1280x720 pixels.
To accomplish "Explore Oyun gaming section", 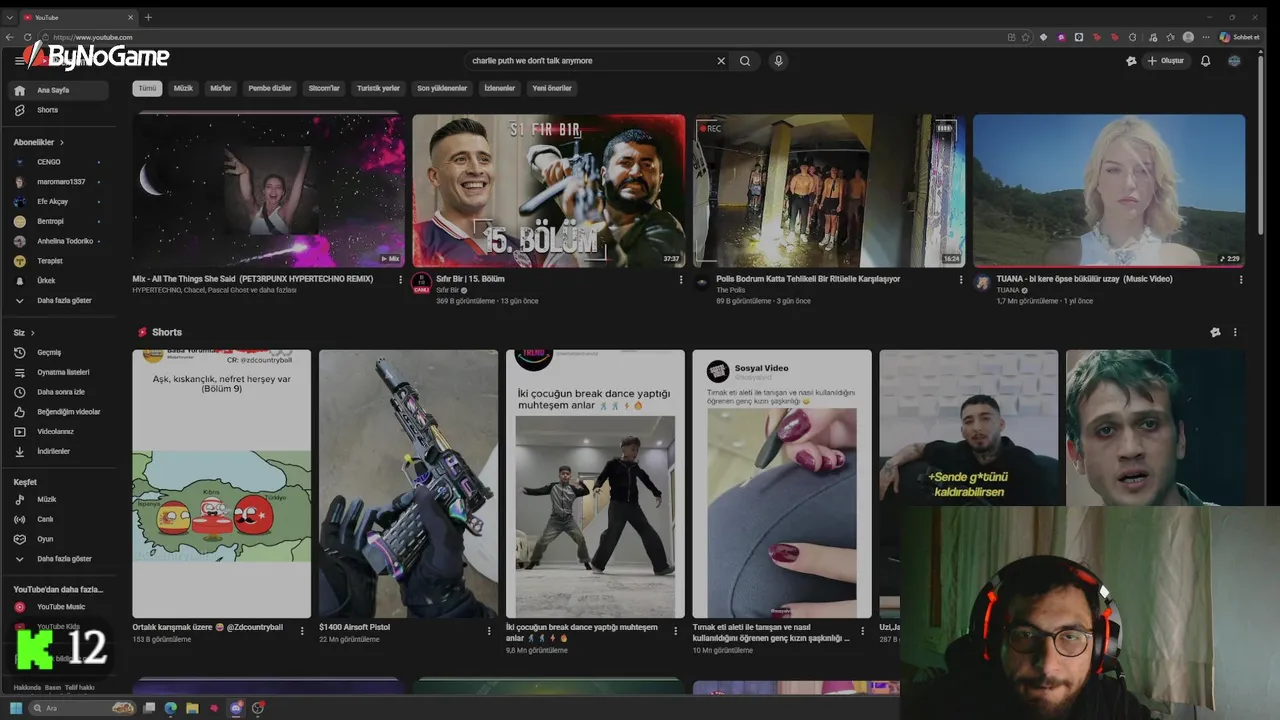I will point(58,539).
